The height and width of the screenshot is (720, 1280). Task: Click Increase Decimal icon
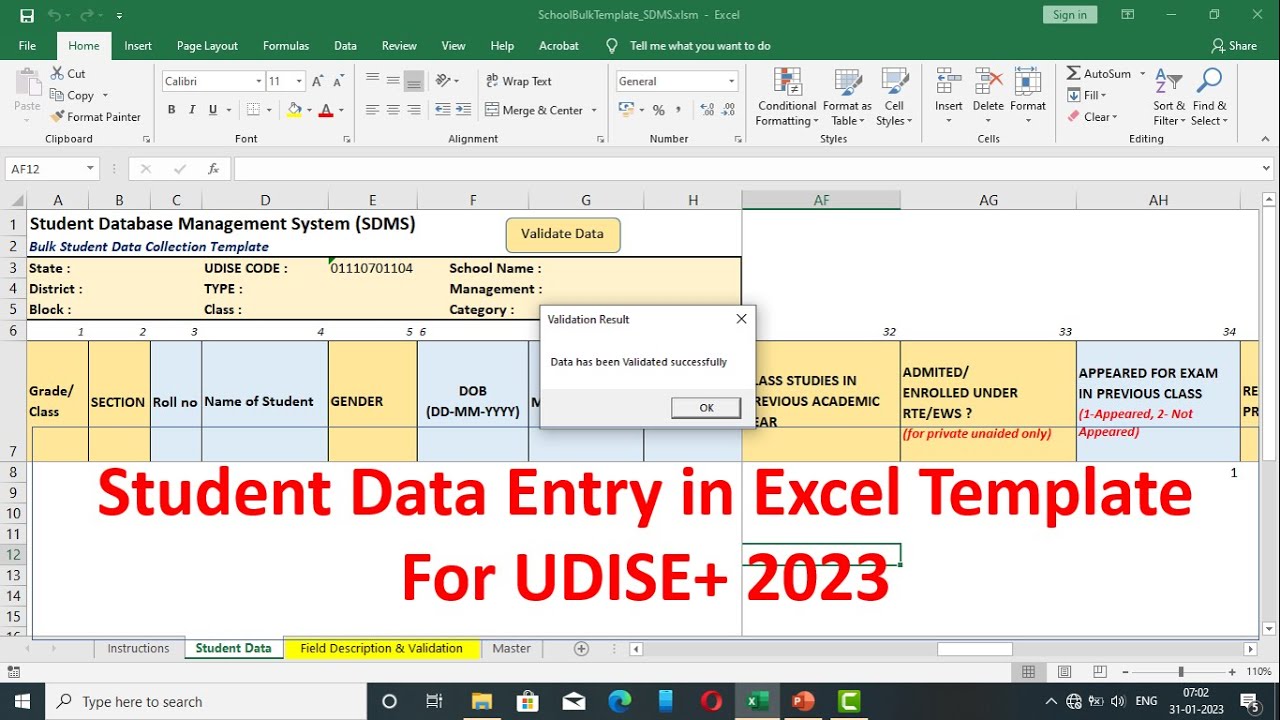pos(708,110)
